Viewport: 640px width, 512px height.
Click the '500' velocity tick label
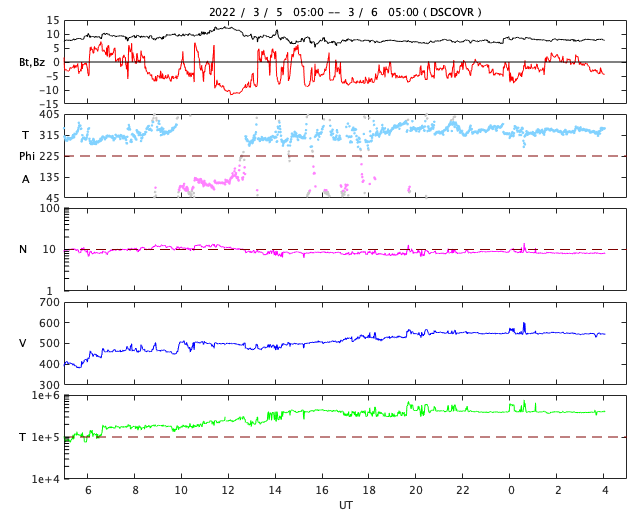pyautogui.click(x=50, y=343)
